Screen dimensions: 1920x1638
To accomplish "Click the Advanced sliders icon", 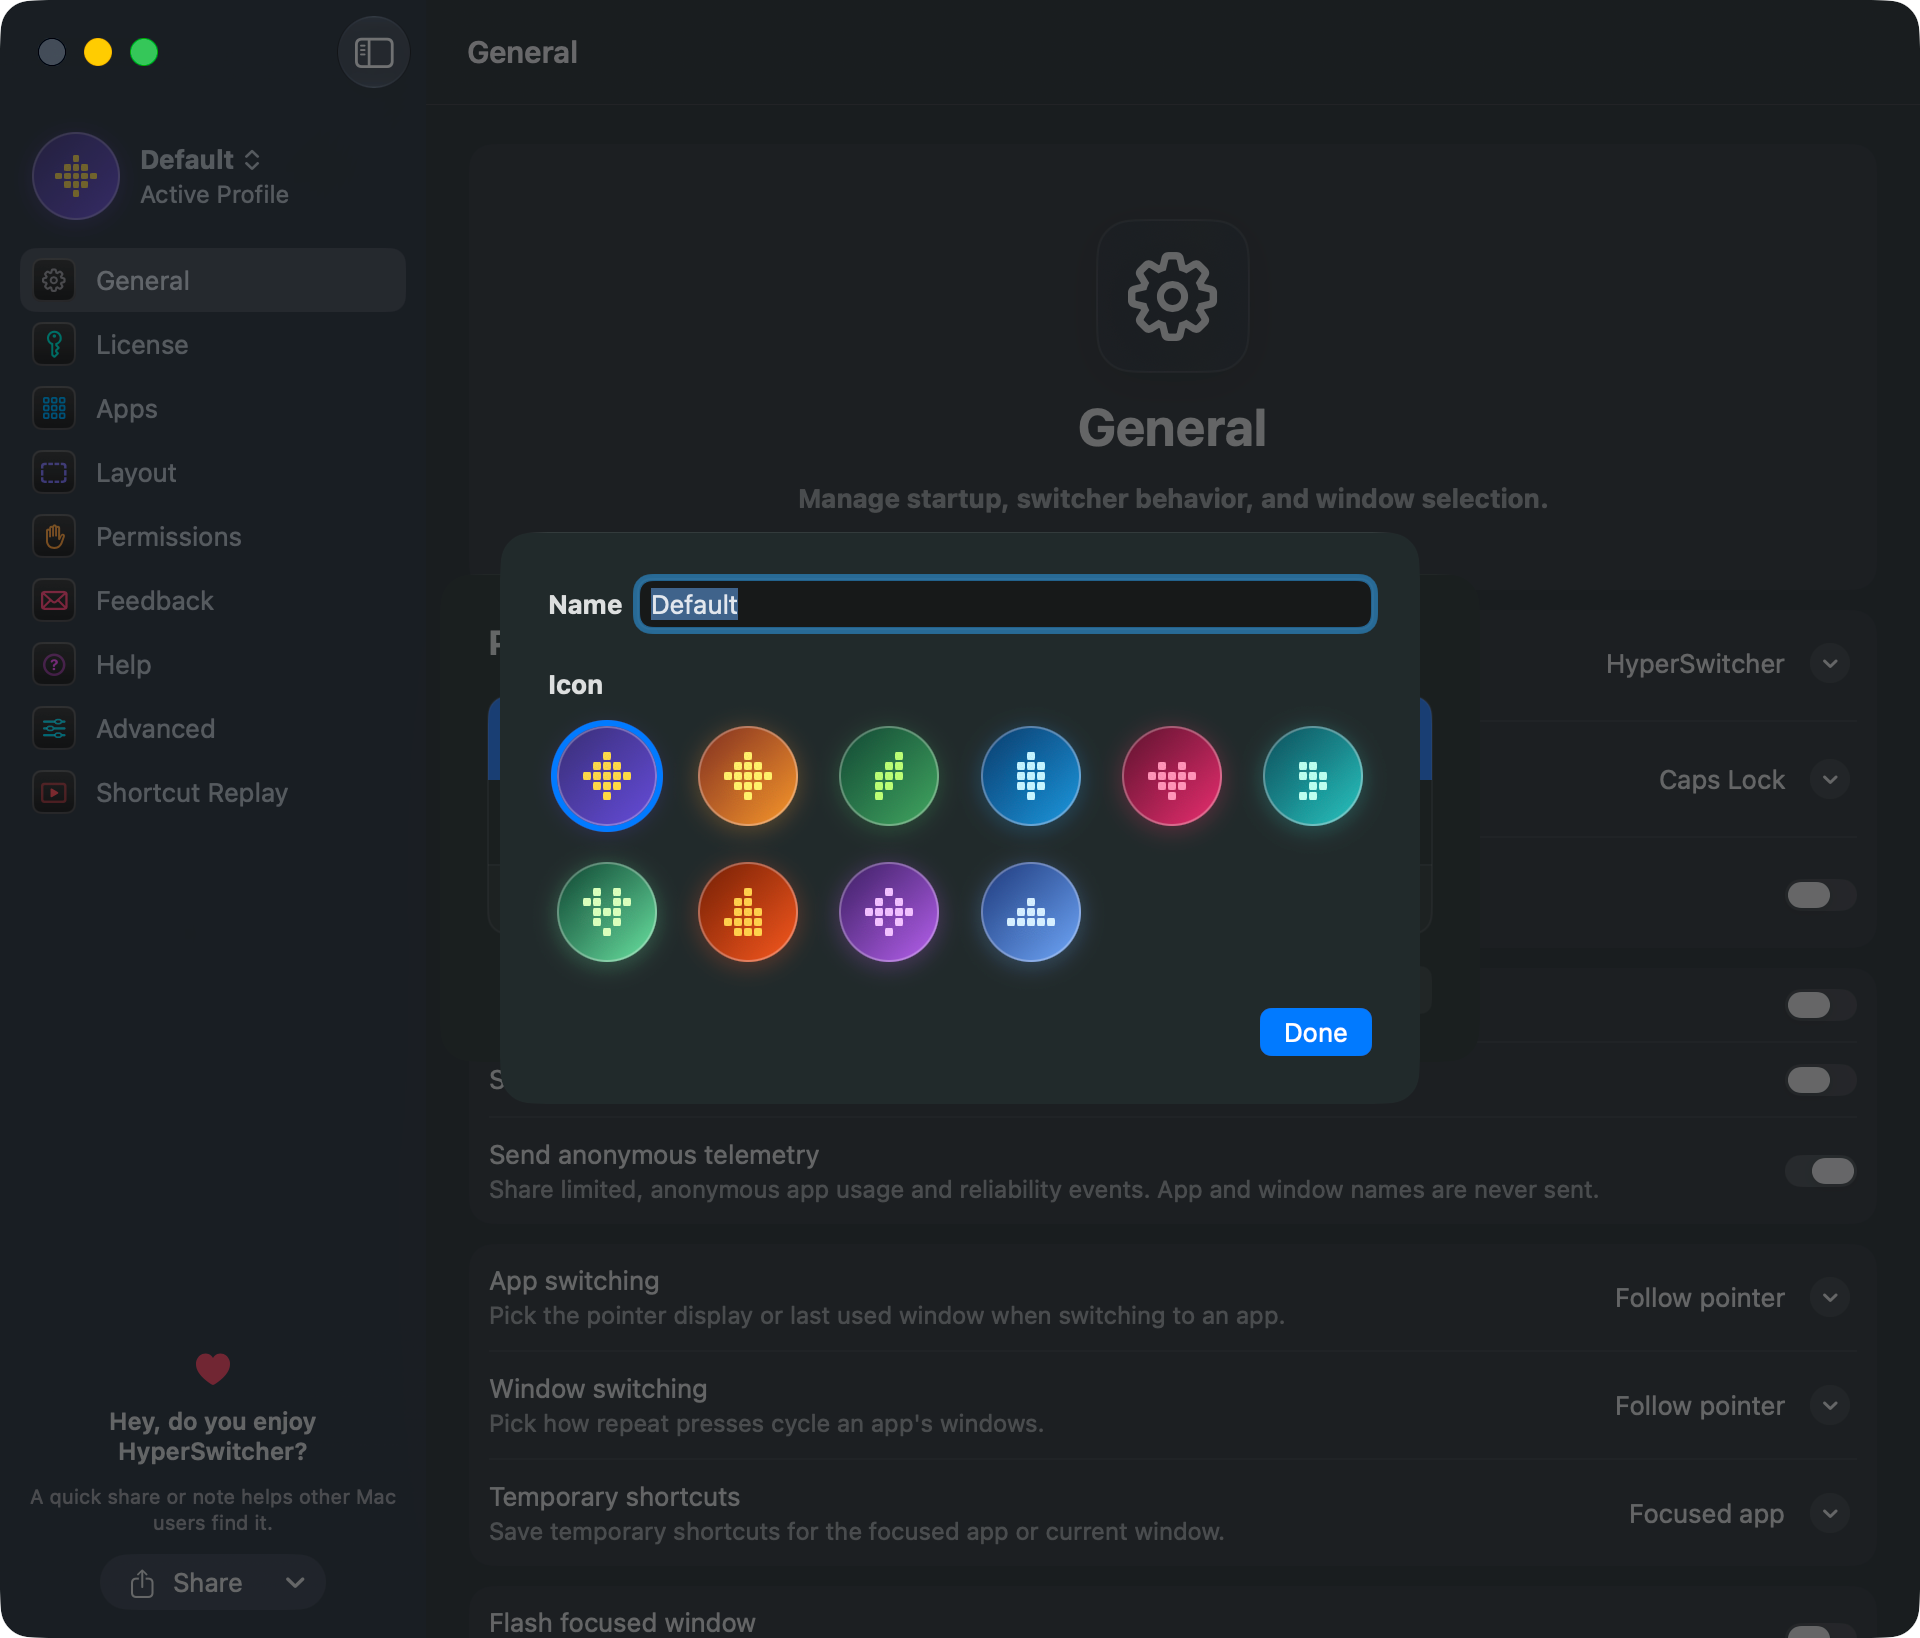I will pos(54,729).
